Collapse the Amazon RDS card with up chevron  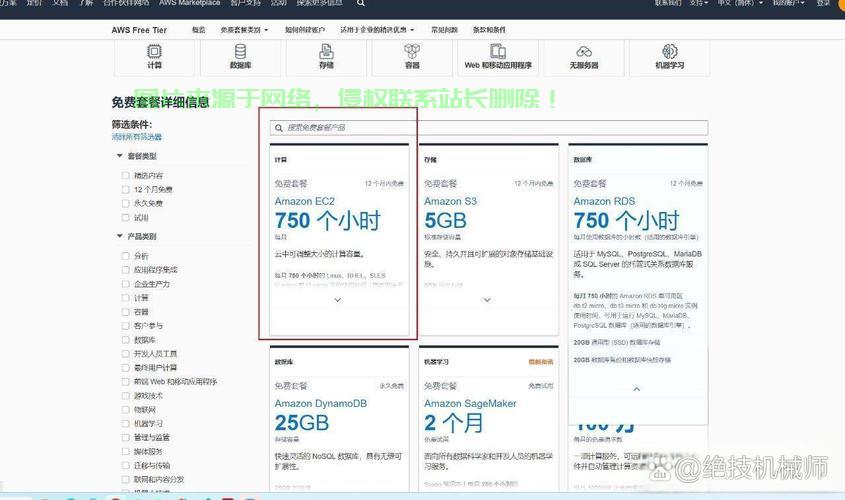point(636,389)
